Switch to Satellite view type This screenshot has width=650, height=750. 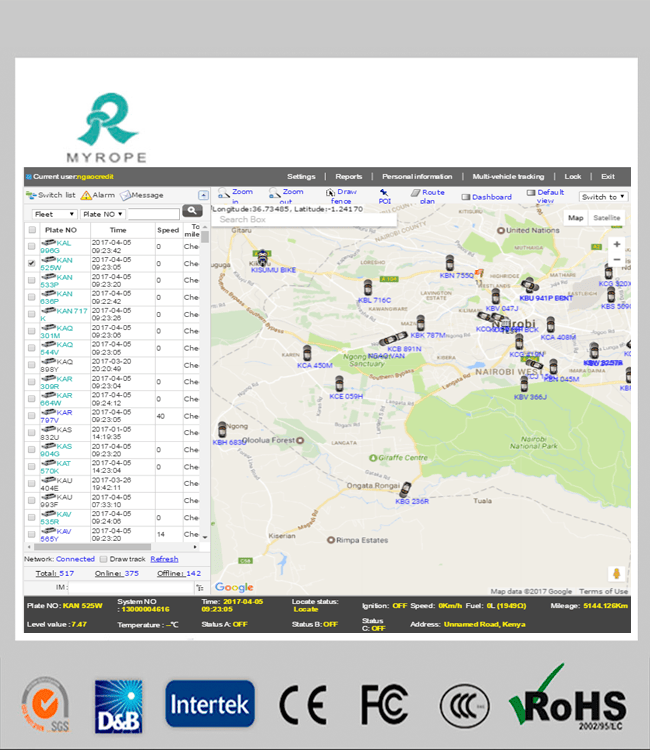606,218
